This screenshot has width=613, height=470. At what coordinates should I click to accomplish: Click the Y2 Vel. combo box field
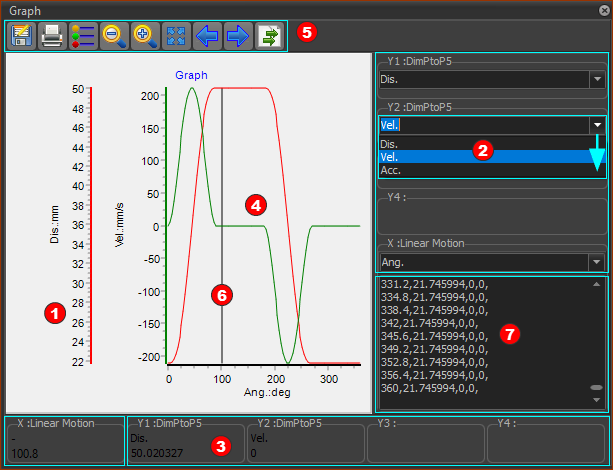click(484, 125)
